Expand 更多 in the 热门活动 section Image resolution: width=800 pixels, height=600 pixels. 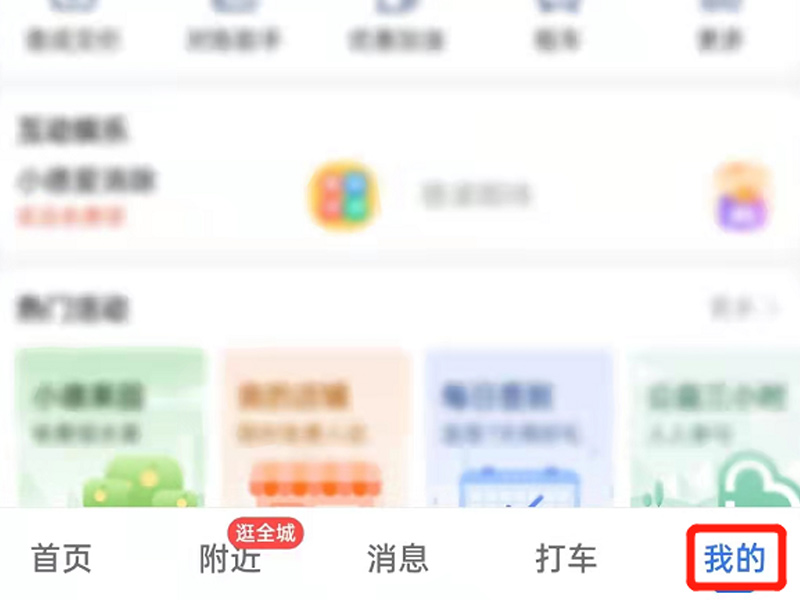click(745, 308)
